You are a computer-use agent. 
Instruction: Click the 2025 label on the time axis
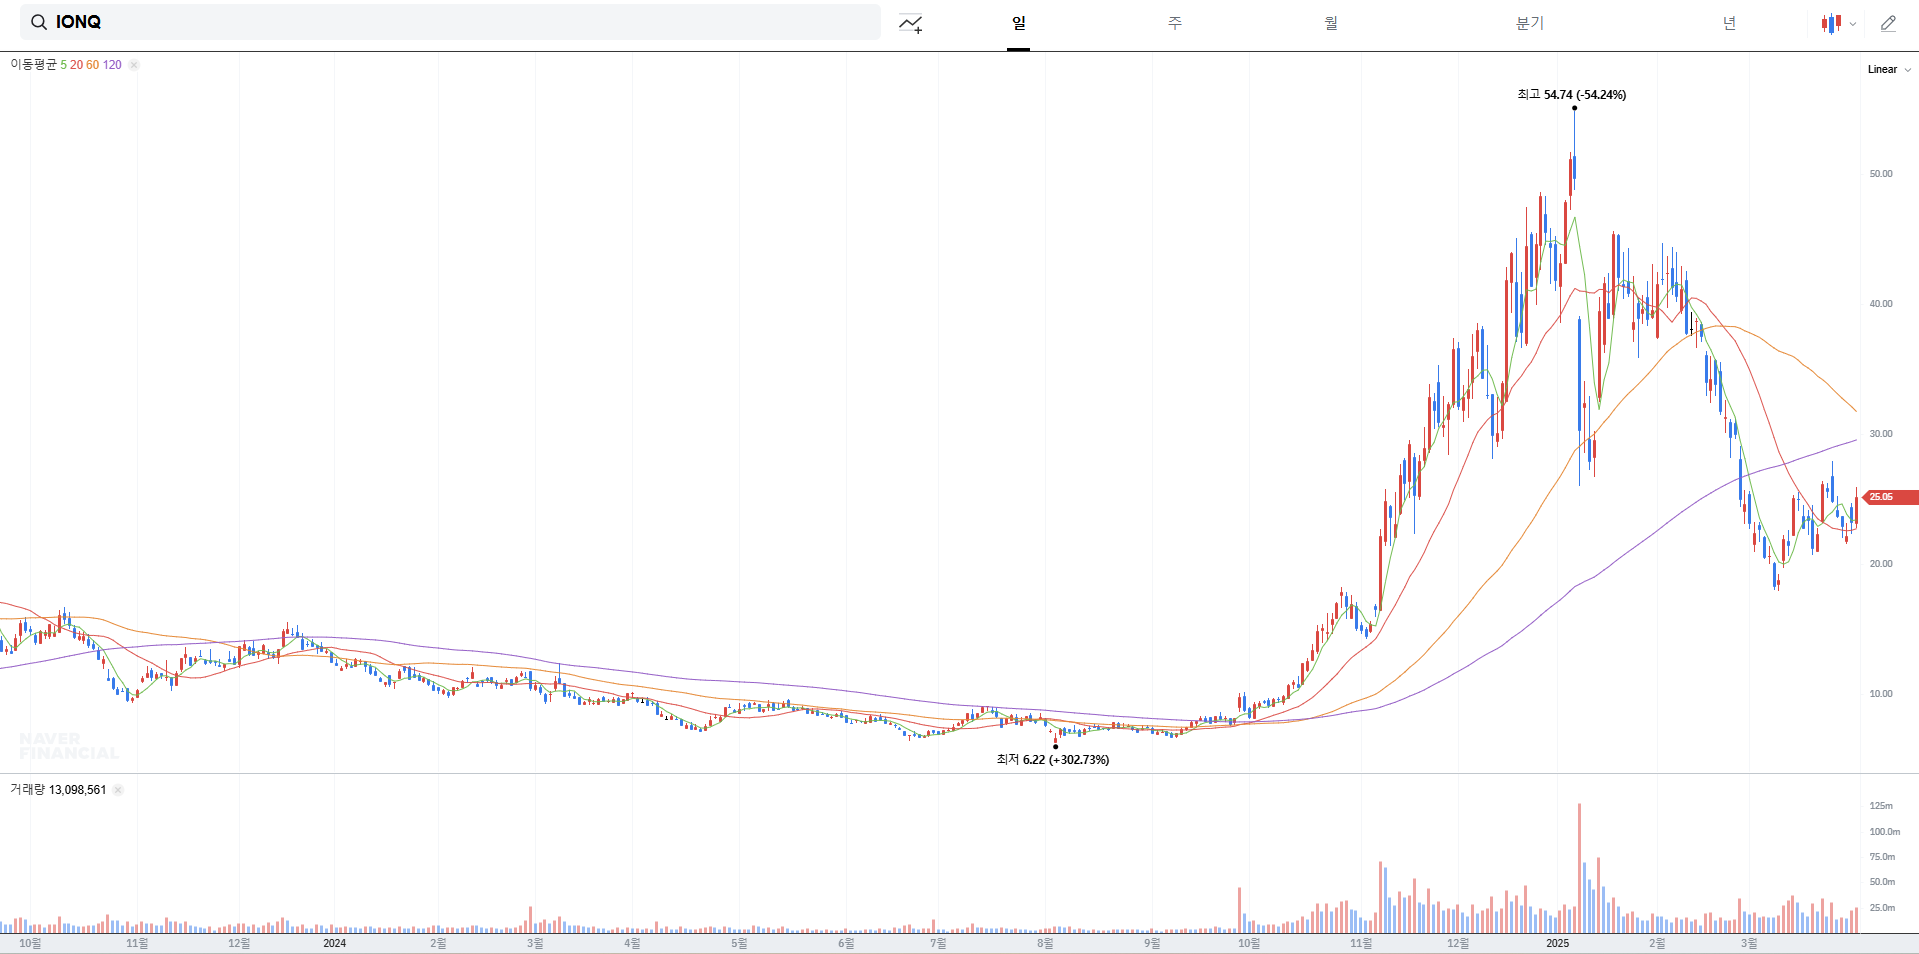(x=1557, y=943)
